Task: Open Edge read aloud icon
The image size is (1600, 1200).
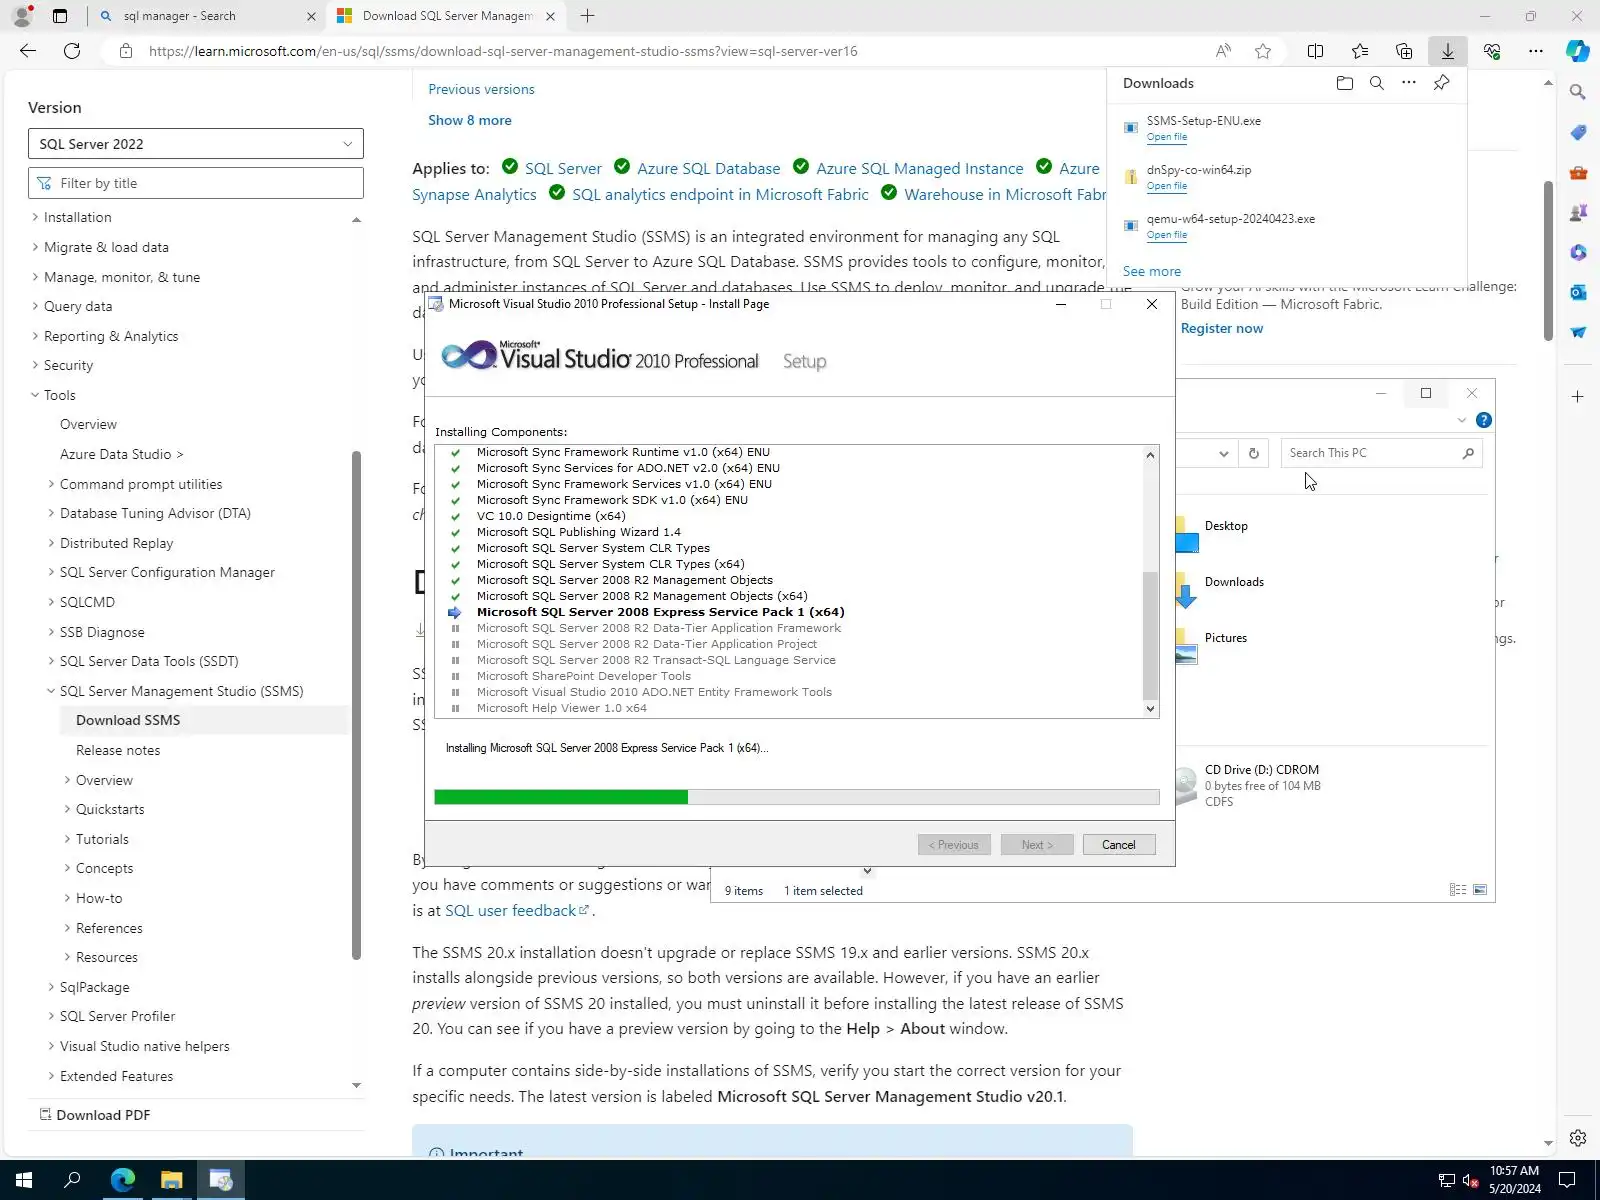Action: [x=1223, y=51]
